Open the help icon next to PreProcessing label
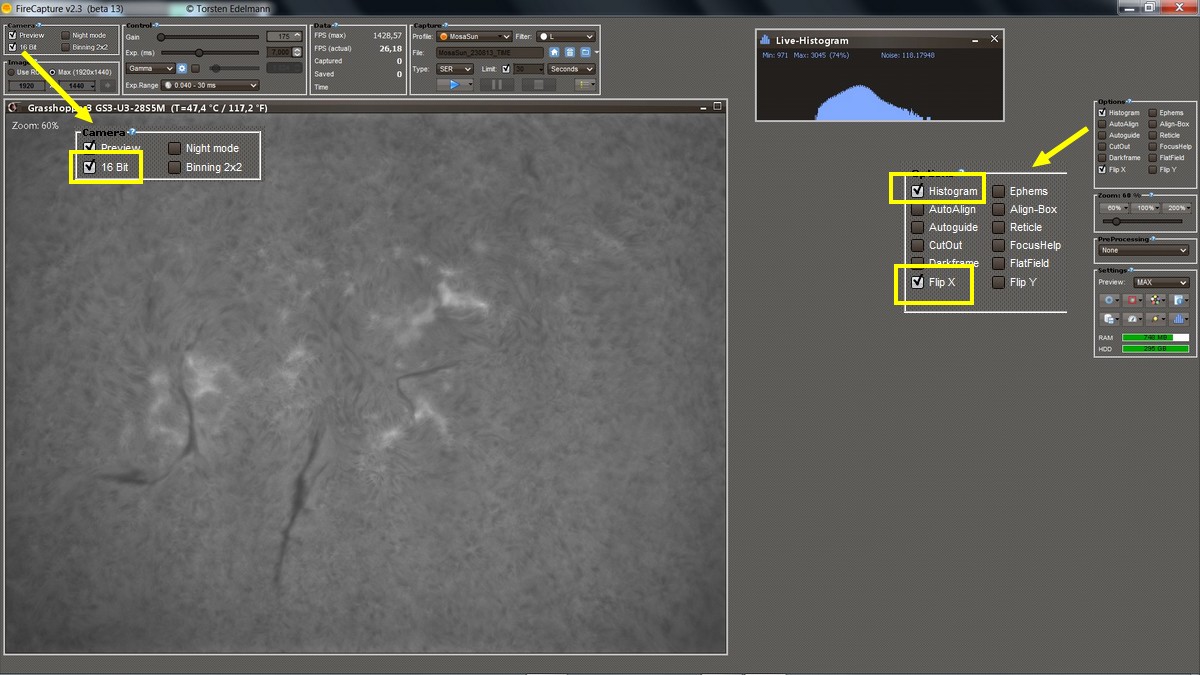This screenshot has height=675, width=1200. click(1153, 239)
